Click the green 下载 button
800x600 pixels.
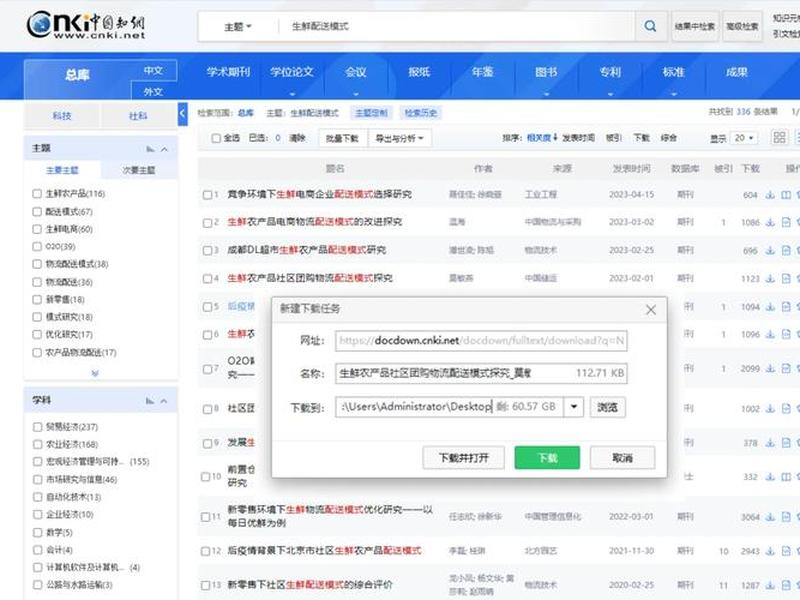click(547, 458)
